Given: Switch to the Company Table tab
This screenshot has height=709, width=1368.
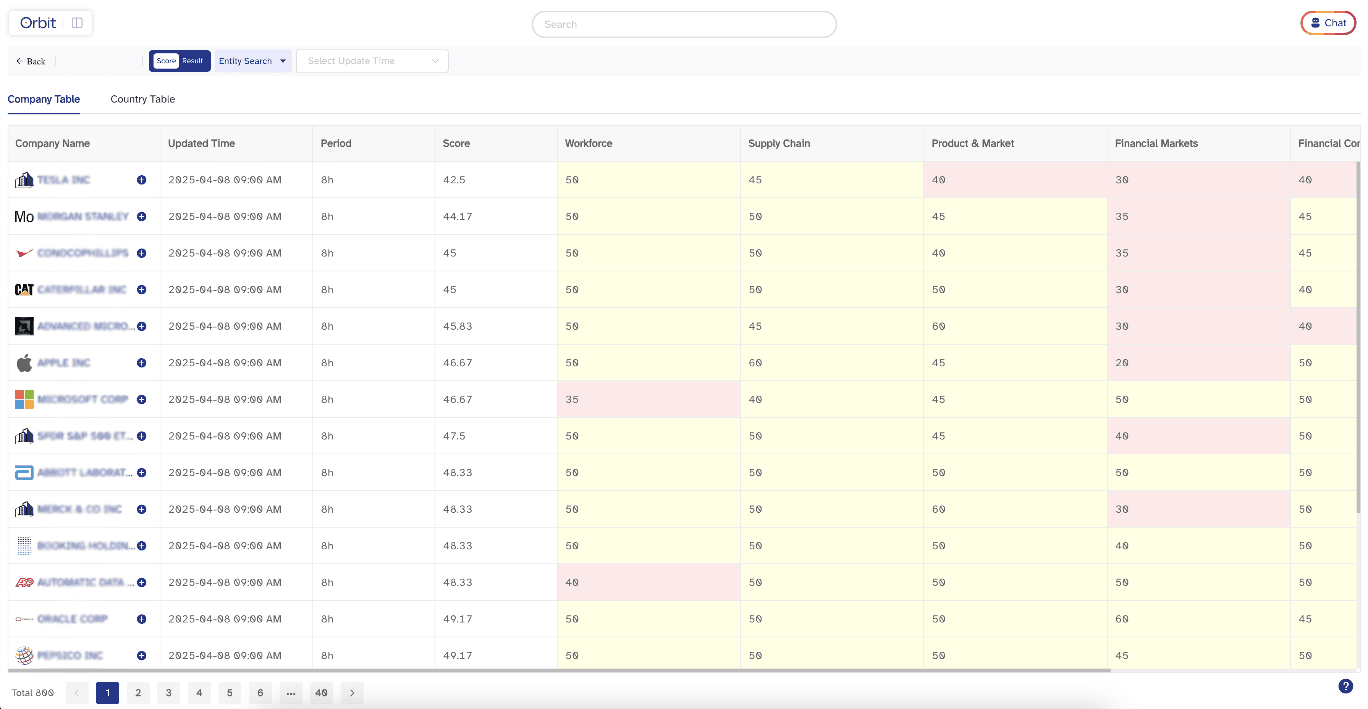Looking at the screenshot, I should (x=44, y=99).
